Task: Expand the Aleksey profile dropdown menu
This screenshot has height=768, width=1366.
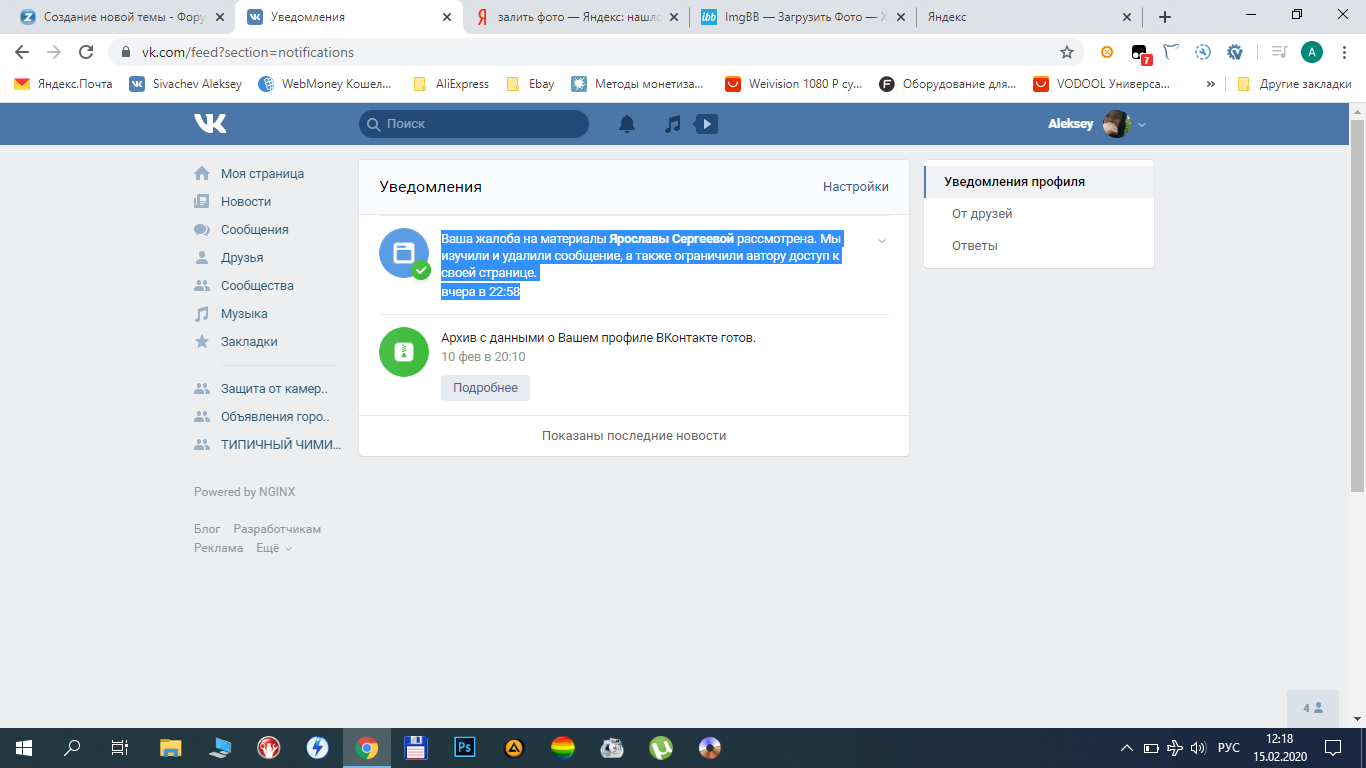Action: pyautogui.click(x=1142, y=124)
